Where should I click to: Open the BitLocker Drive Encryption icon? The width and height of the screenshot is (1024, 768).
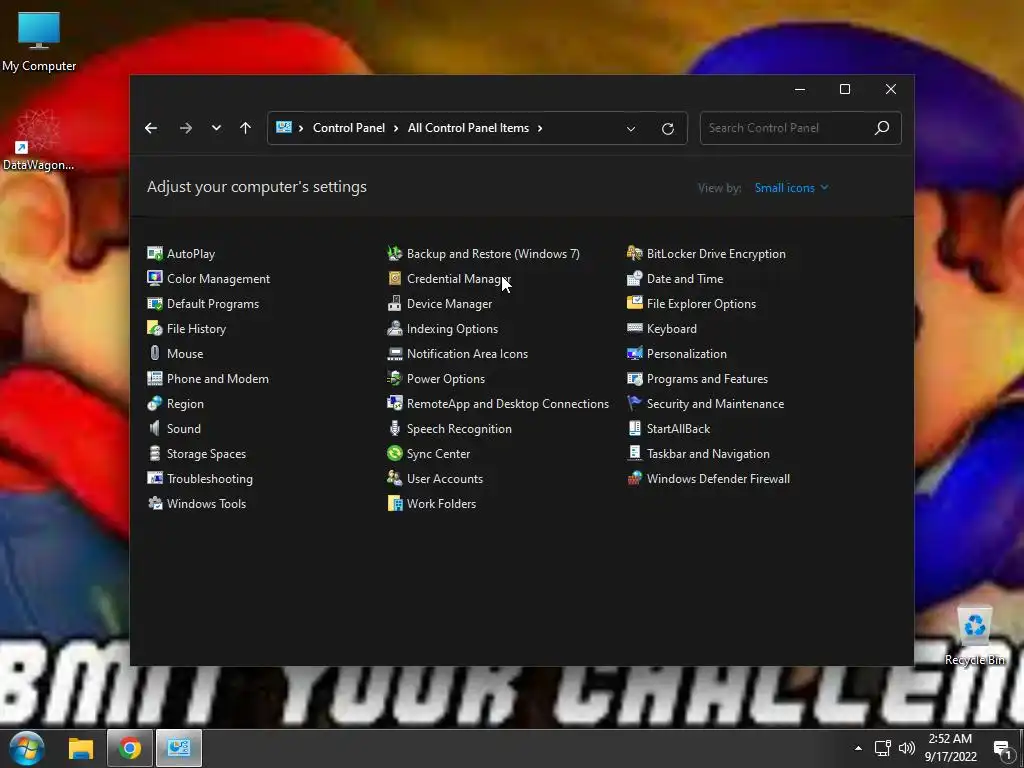click(x=634, y=253)
